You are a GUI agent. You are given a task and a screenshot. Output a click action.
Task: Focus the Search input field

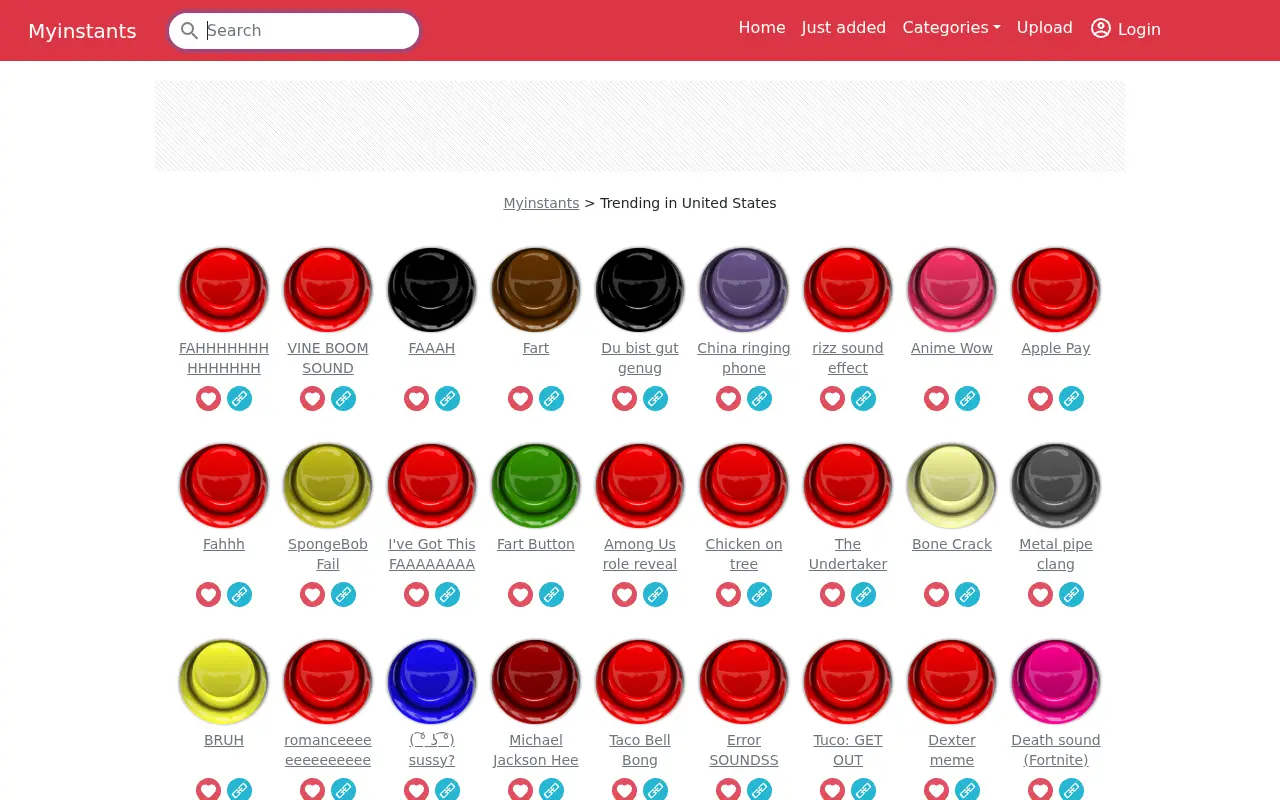coord(294,31)
